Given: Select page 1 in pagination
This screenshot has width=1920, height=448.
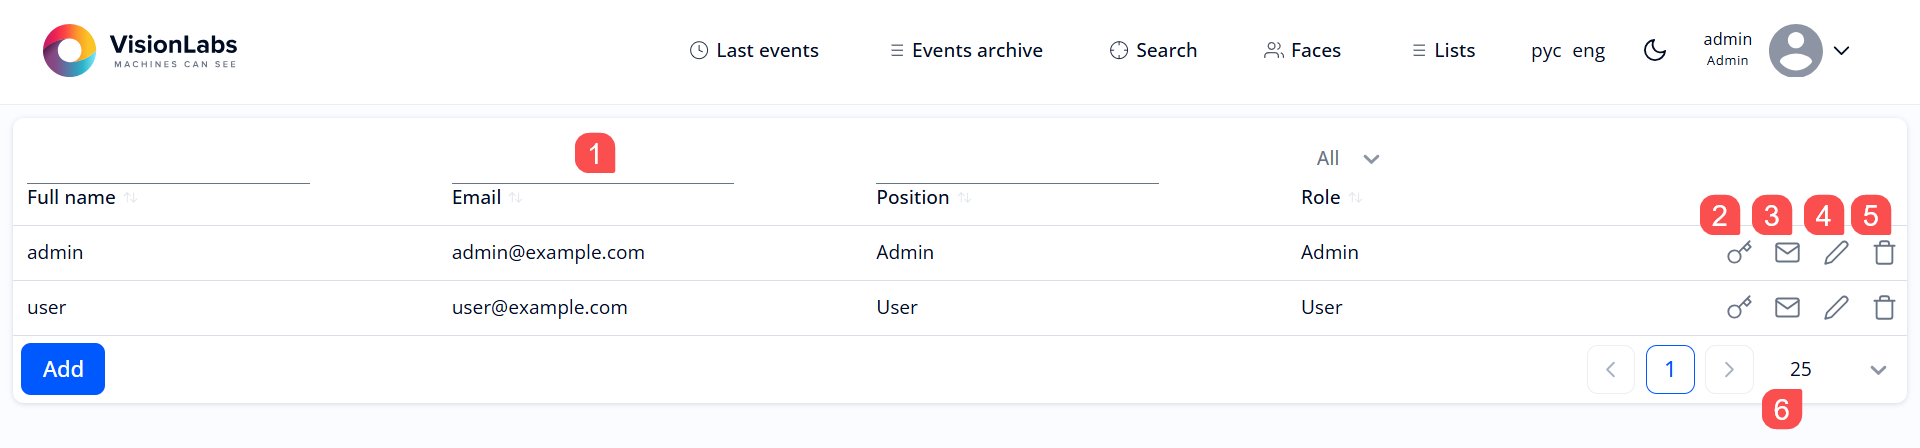Looking at the screenshot, I should pos(1670,370).
